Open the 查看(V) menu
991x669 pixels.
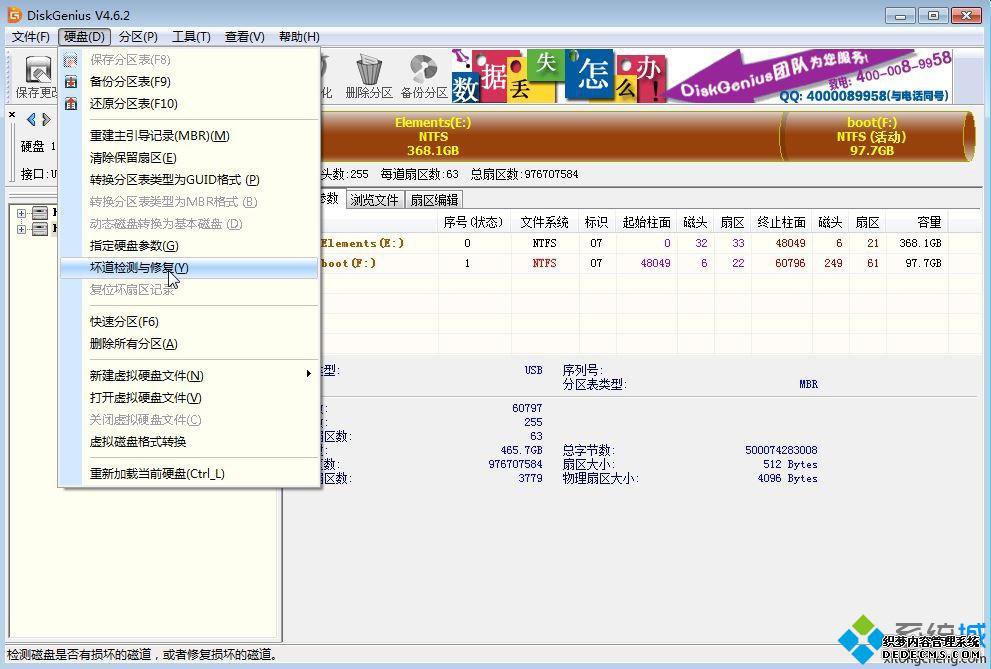[x=245, y=37]
